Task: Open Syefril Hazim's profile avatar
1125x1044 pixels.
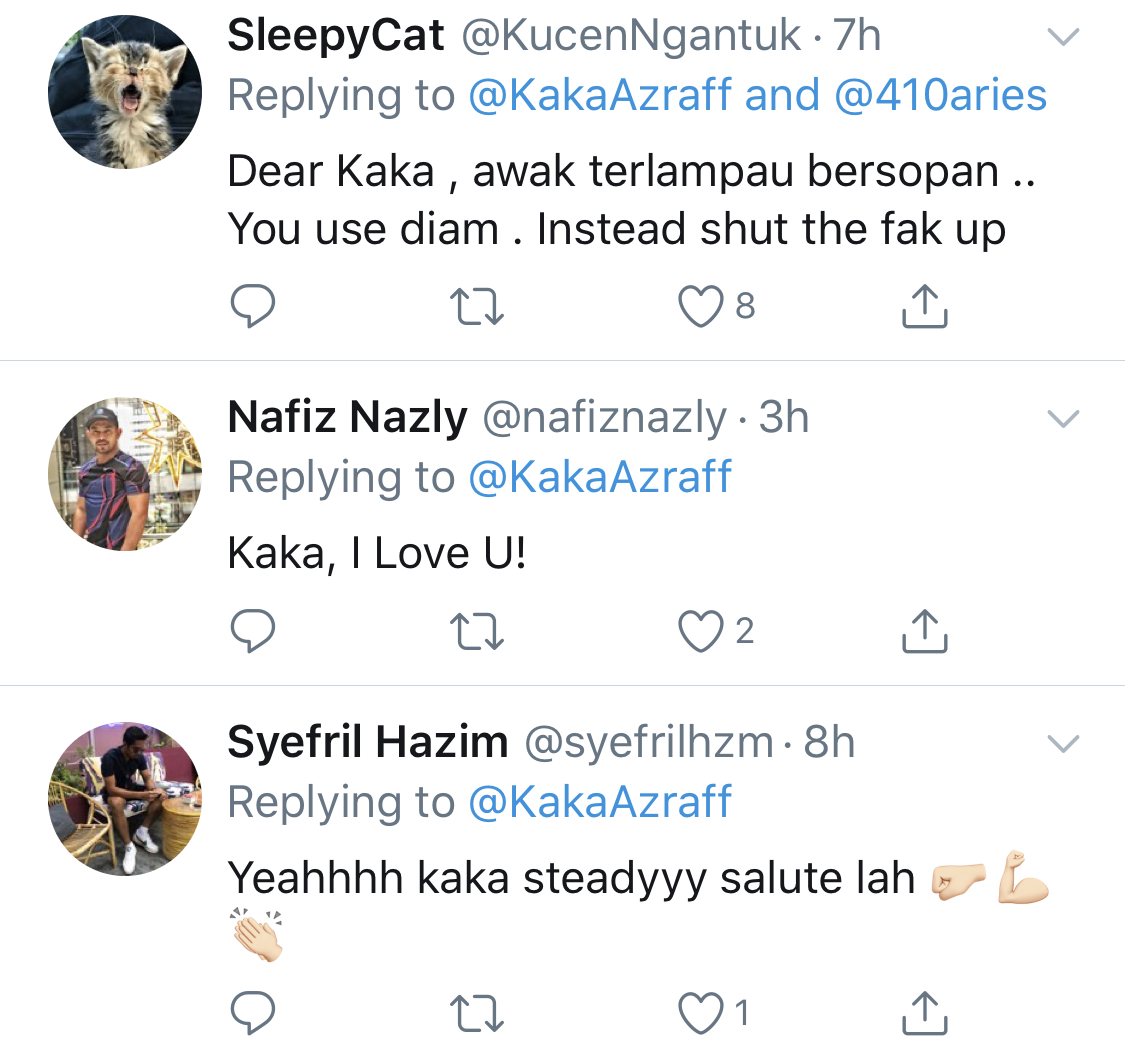Action: pos(125,798)
